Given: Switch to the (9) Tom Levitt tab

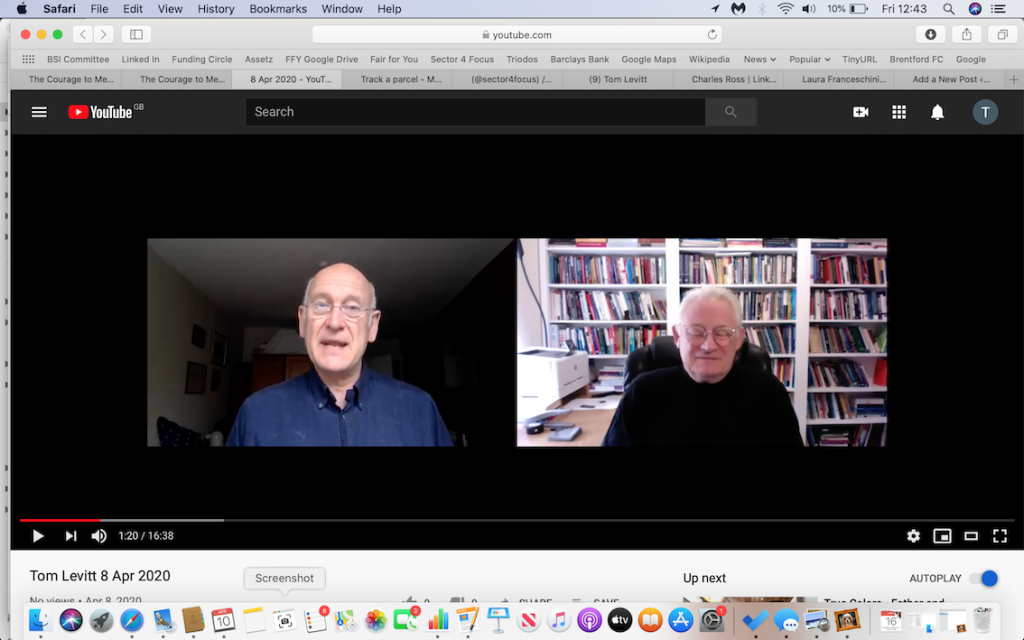Looking at the screenshot, I should tap(618, 80).
